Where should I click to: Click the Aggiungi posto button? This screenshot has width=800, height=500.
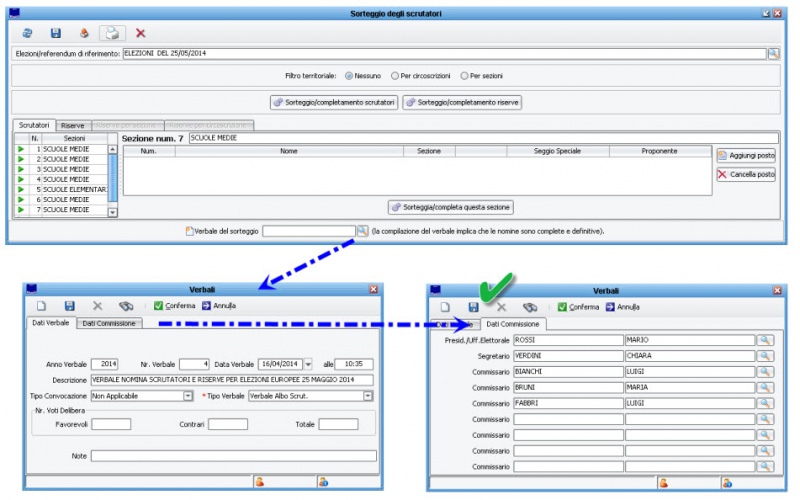746,155
